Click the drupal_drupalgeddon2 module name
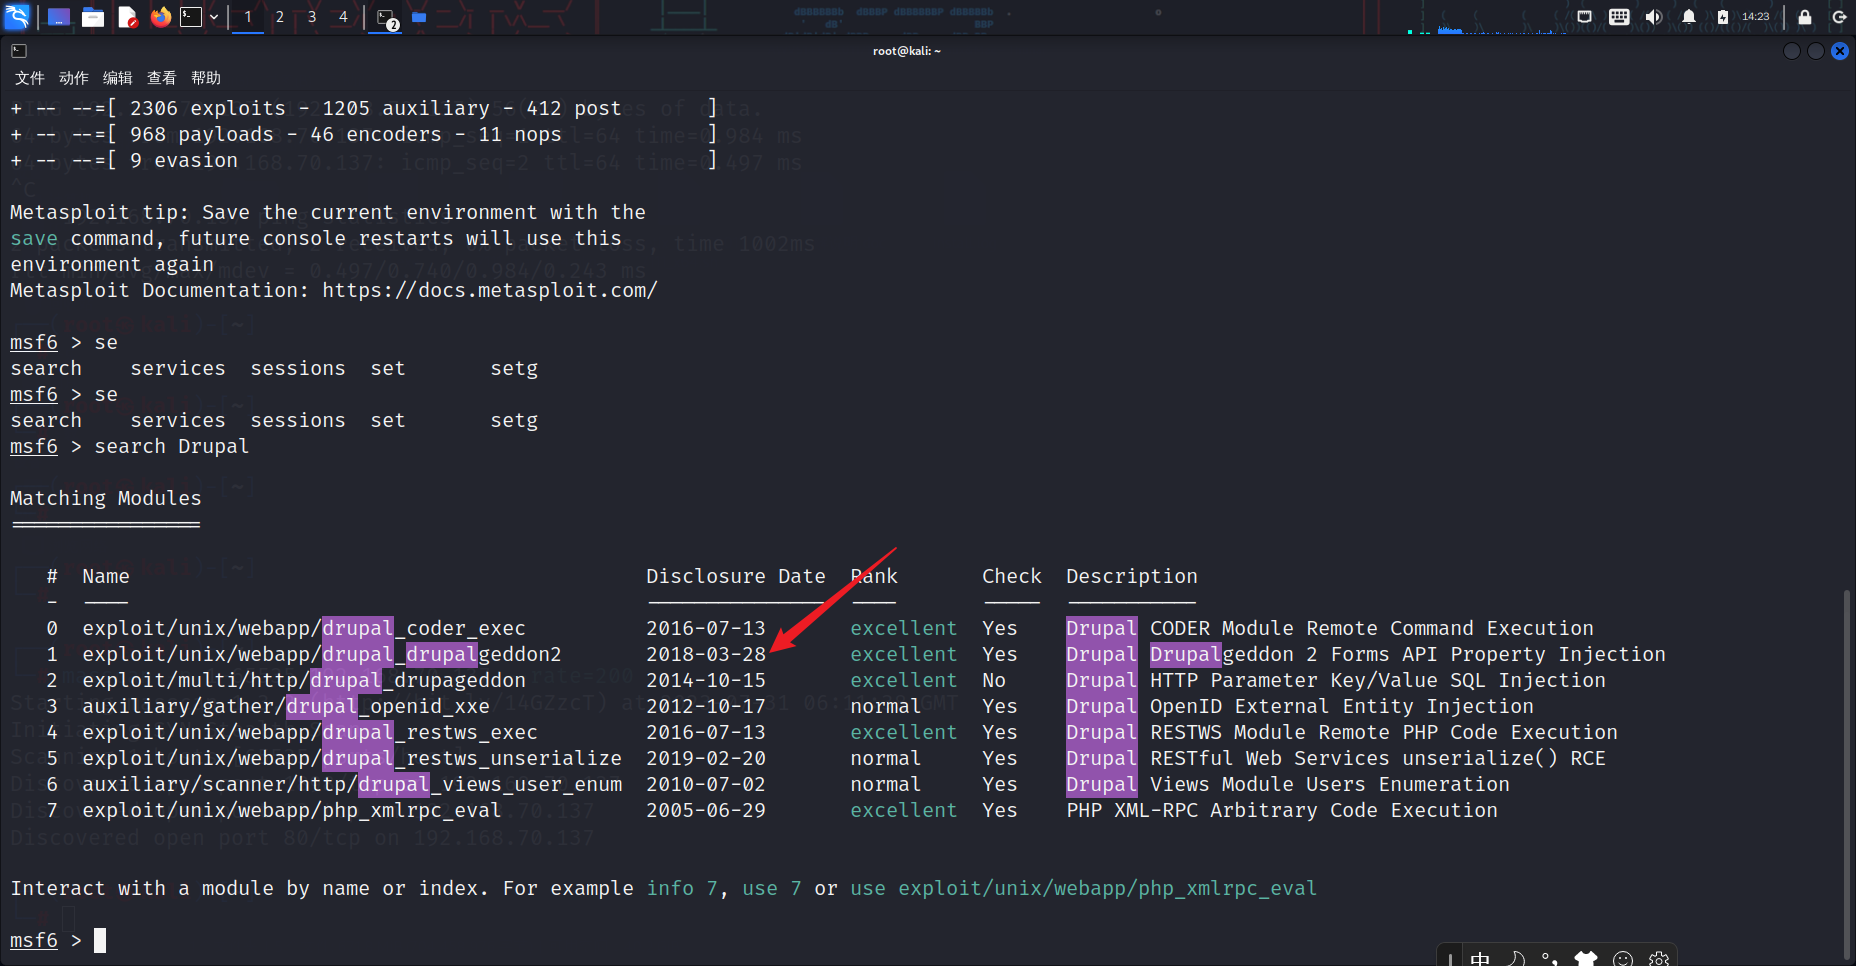Viewport: 1856px width, 966px height. [322, 654]
